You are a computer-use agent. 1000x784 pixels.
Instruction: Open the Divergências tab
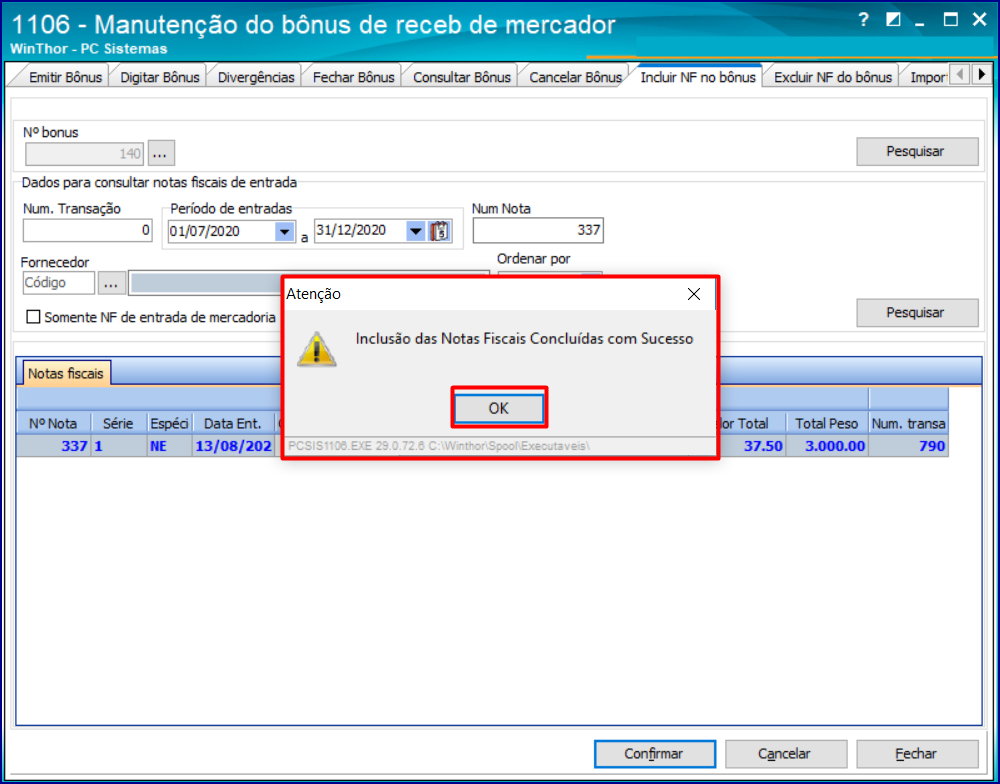click(x=255, y=77)
